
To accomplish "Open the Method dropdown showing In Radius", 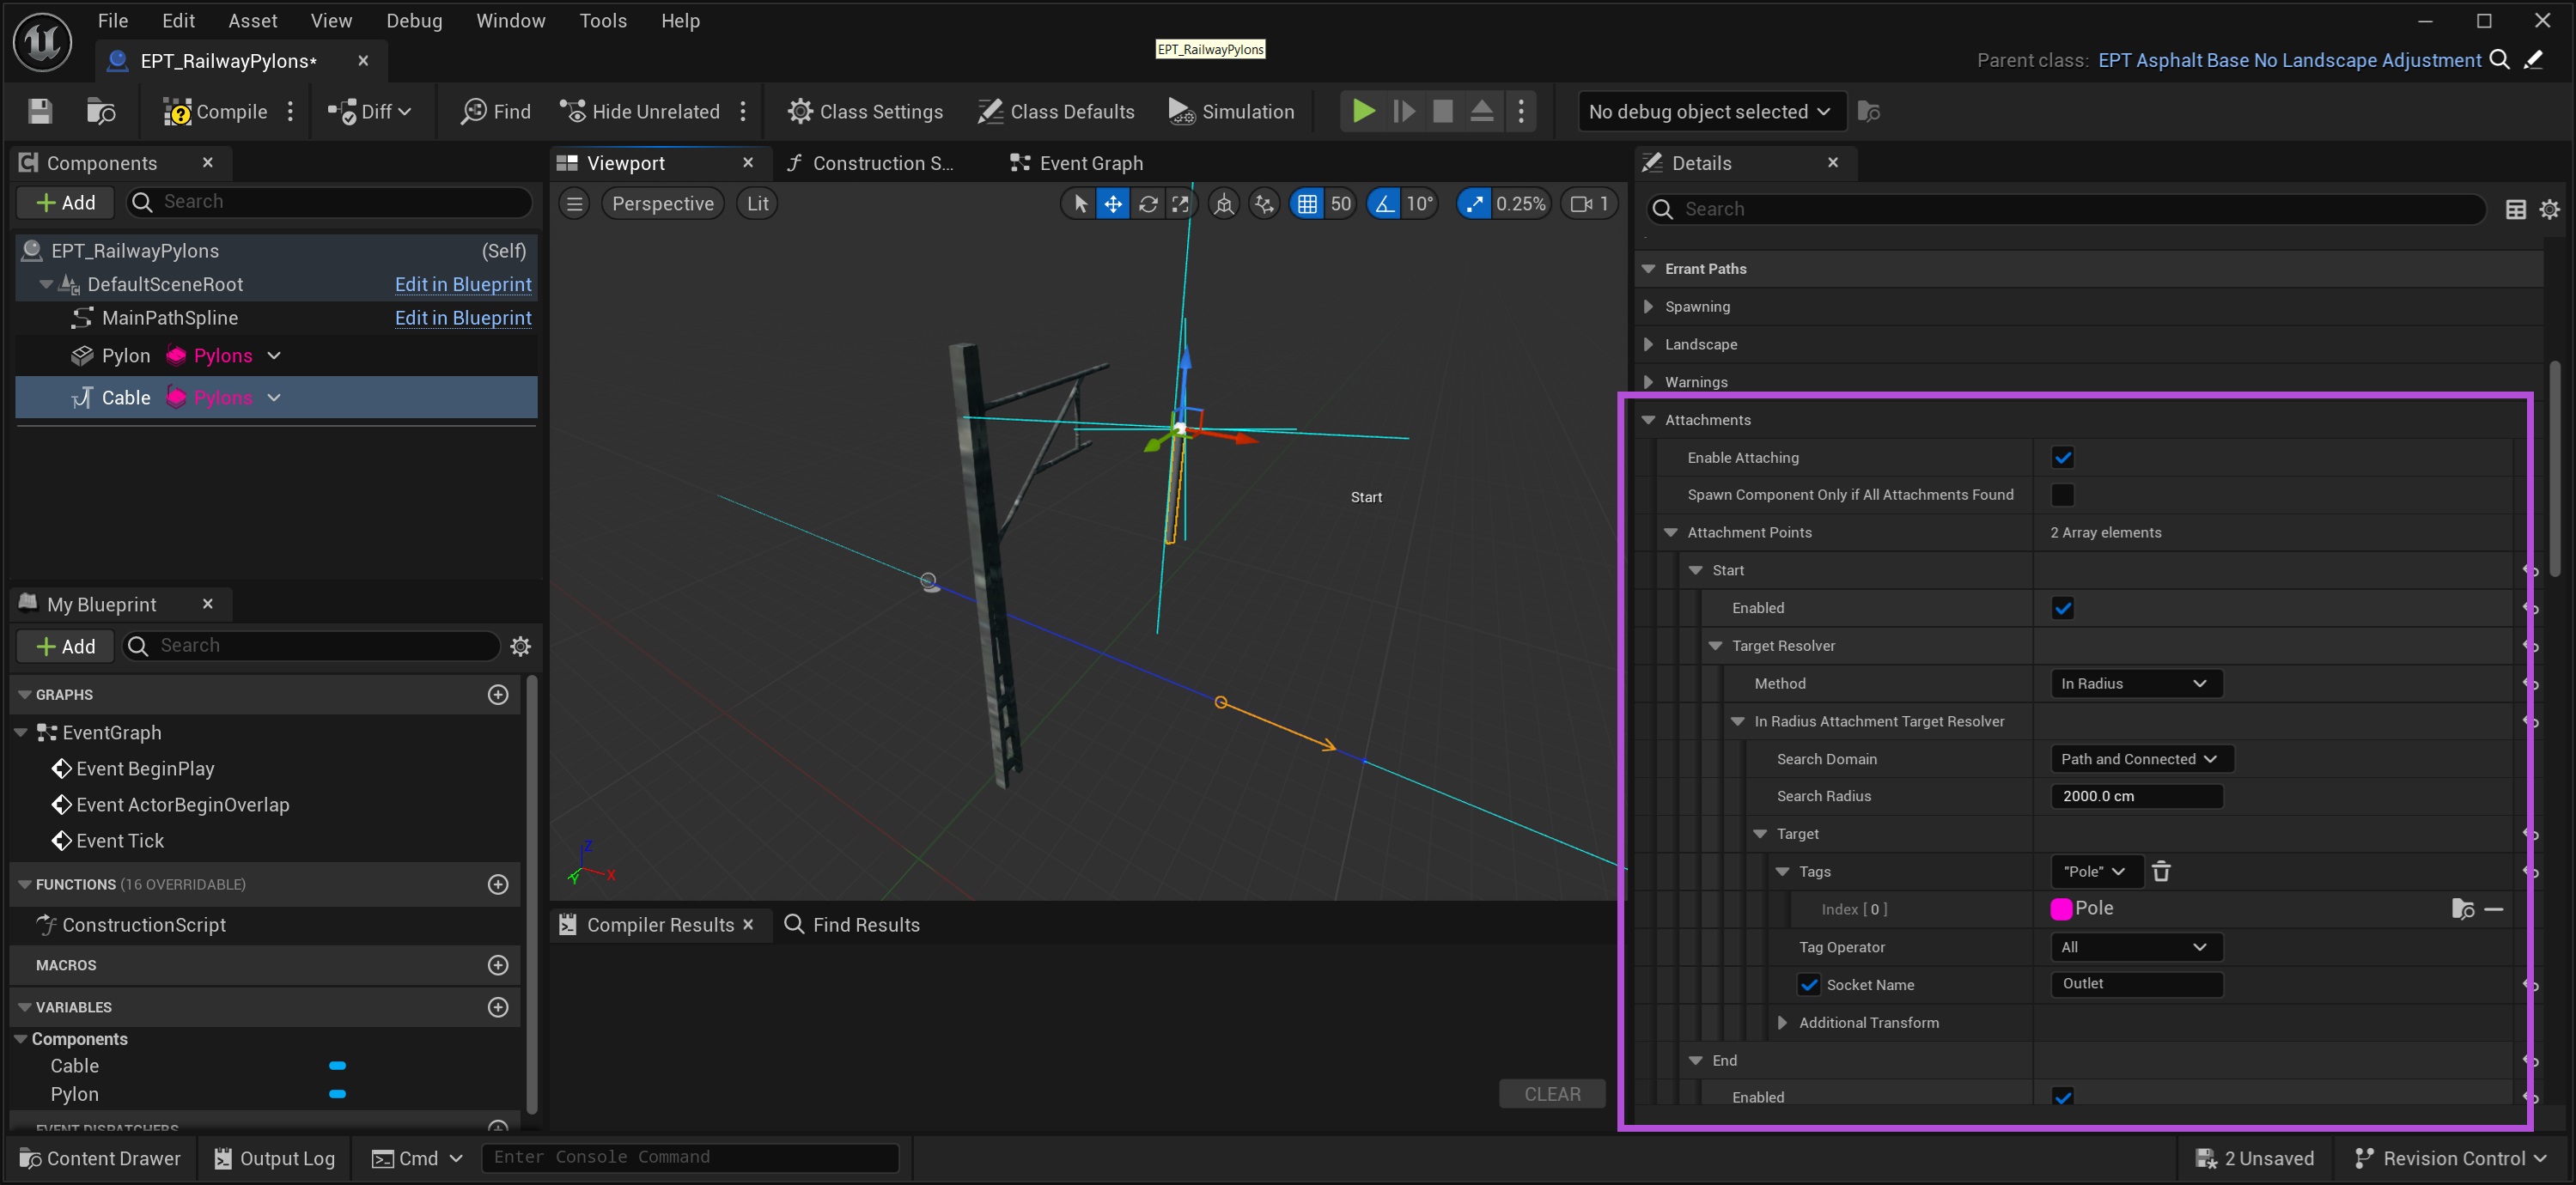I will click(2134, 683).
